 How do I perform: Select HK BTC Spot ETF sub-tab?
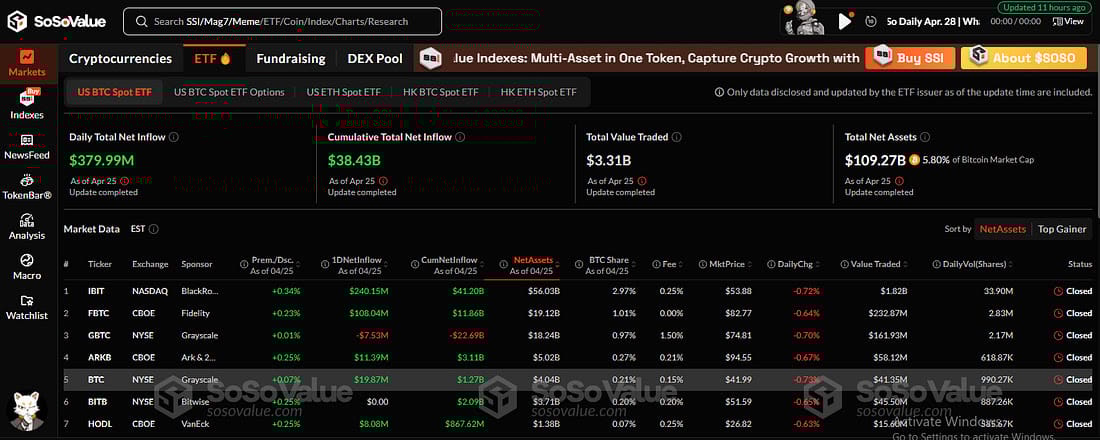pos(441,92)
